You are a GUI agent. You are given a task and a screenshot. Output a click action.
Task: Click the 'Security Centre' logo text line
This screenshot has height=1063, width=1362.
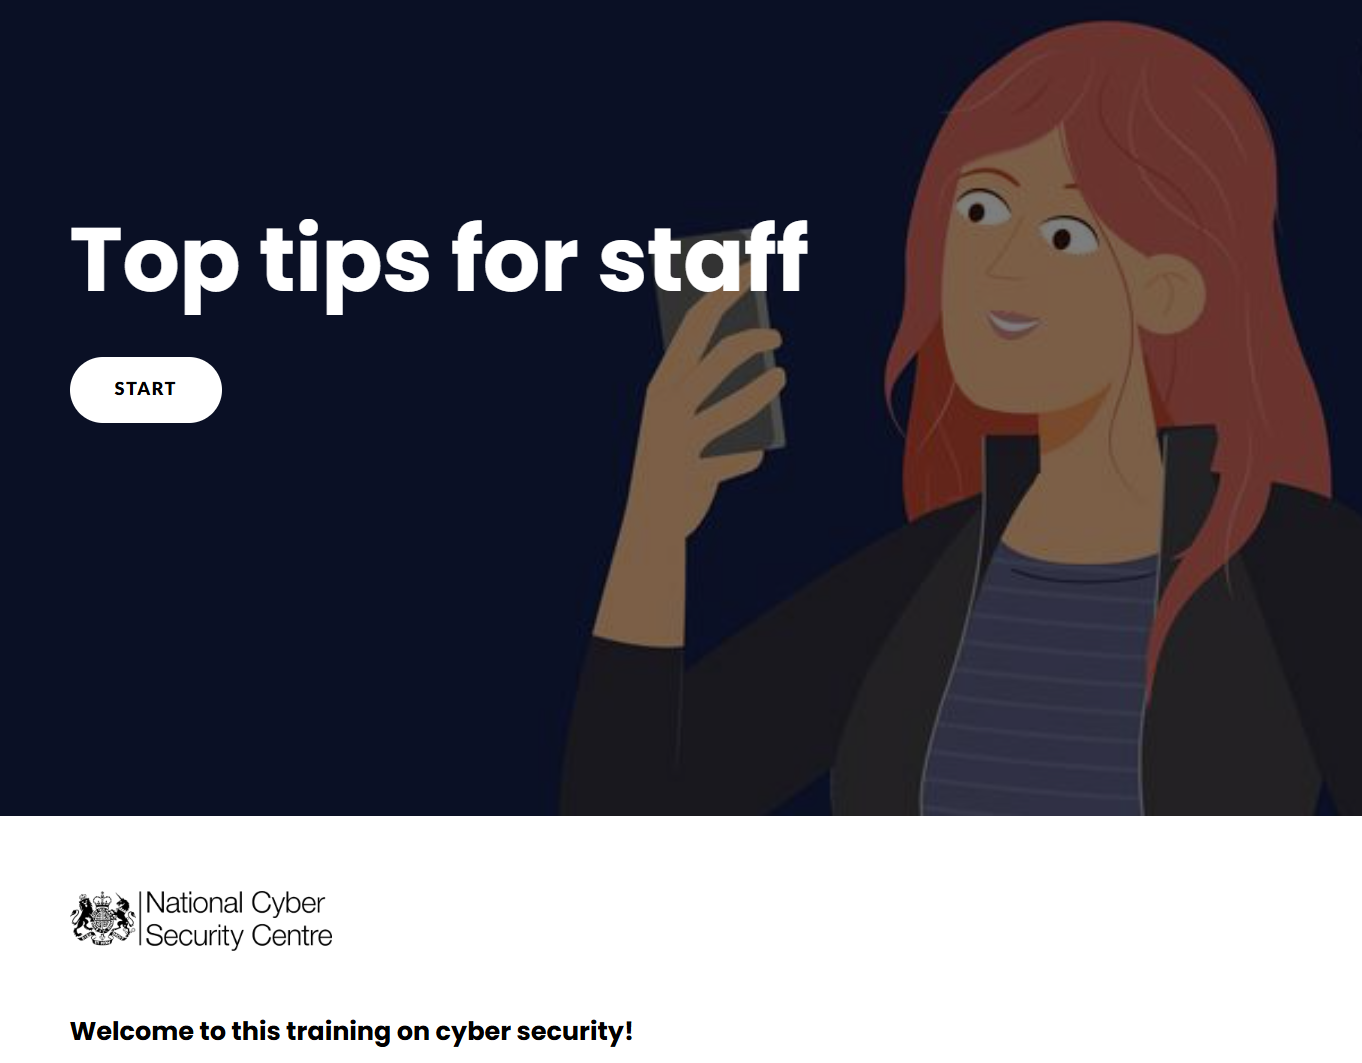(239, 936)
